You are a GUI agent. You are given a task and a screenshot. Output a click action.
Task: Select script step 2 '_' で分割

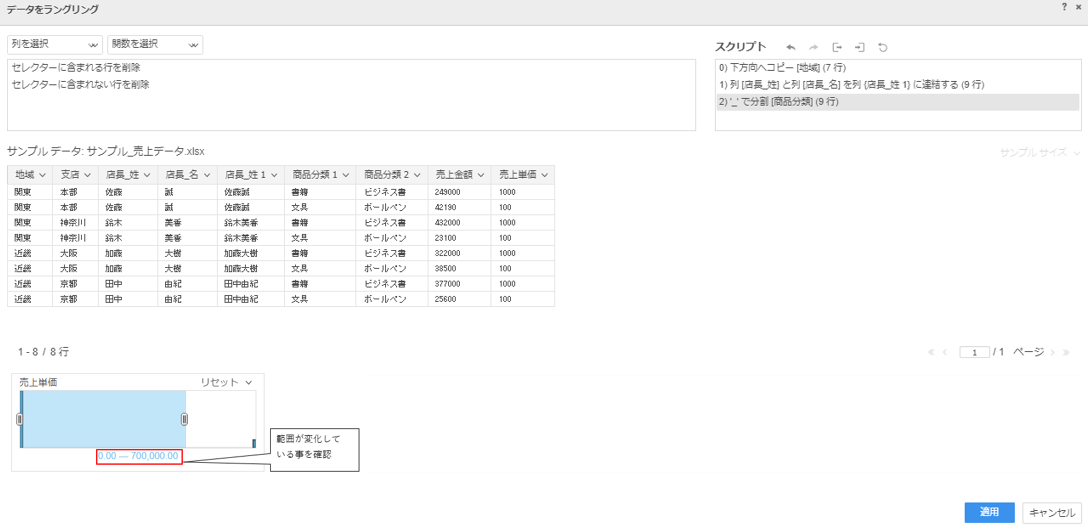898,102
